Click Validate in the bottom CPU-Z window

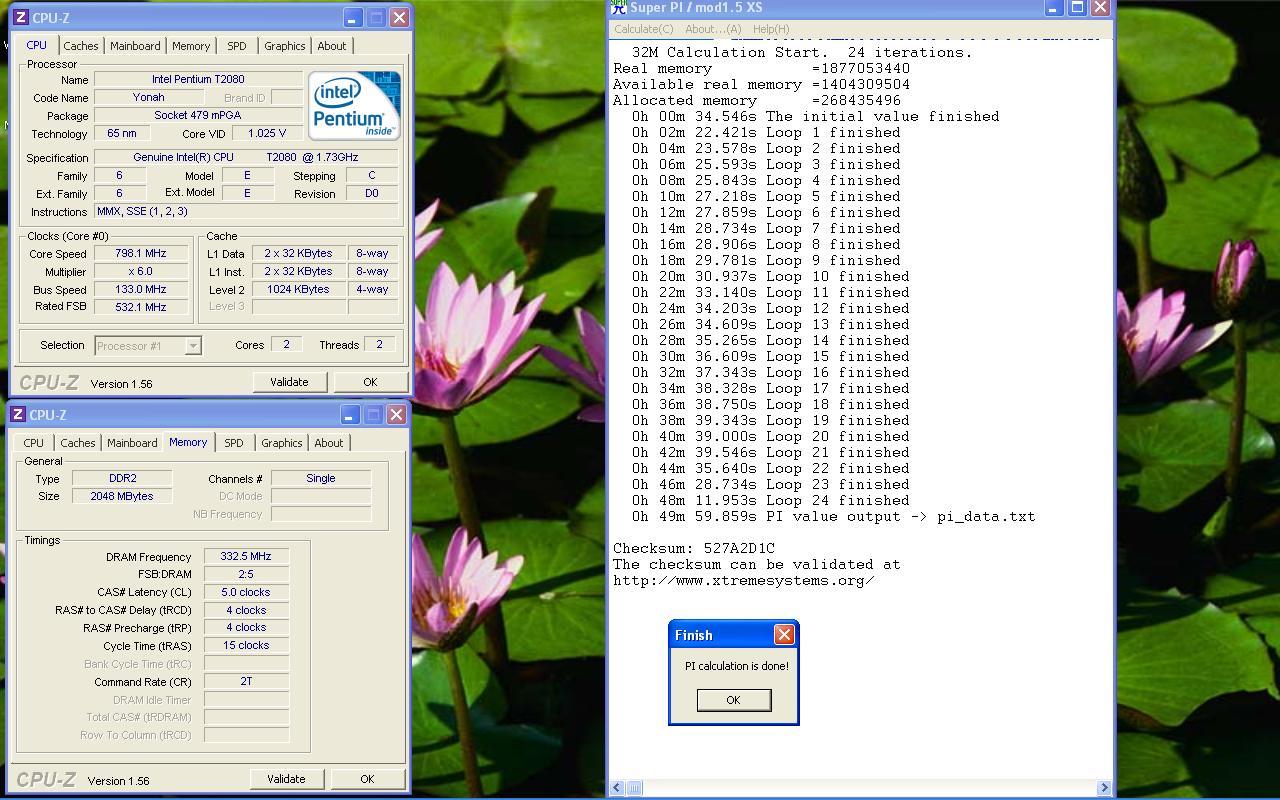coord(286,779)
